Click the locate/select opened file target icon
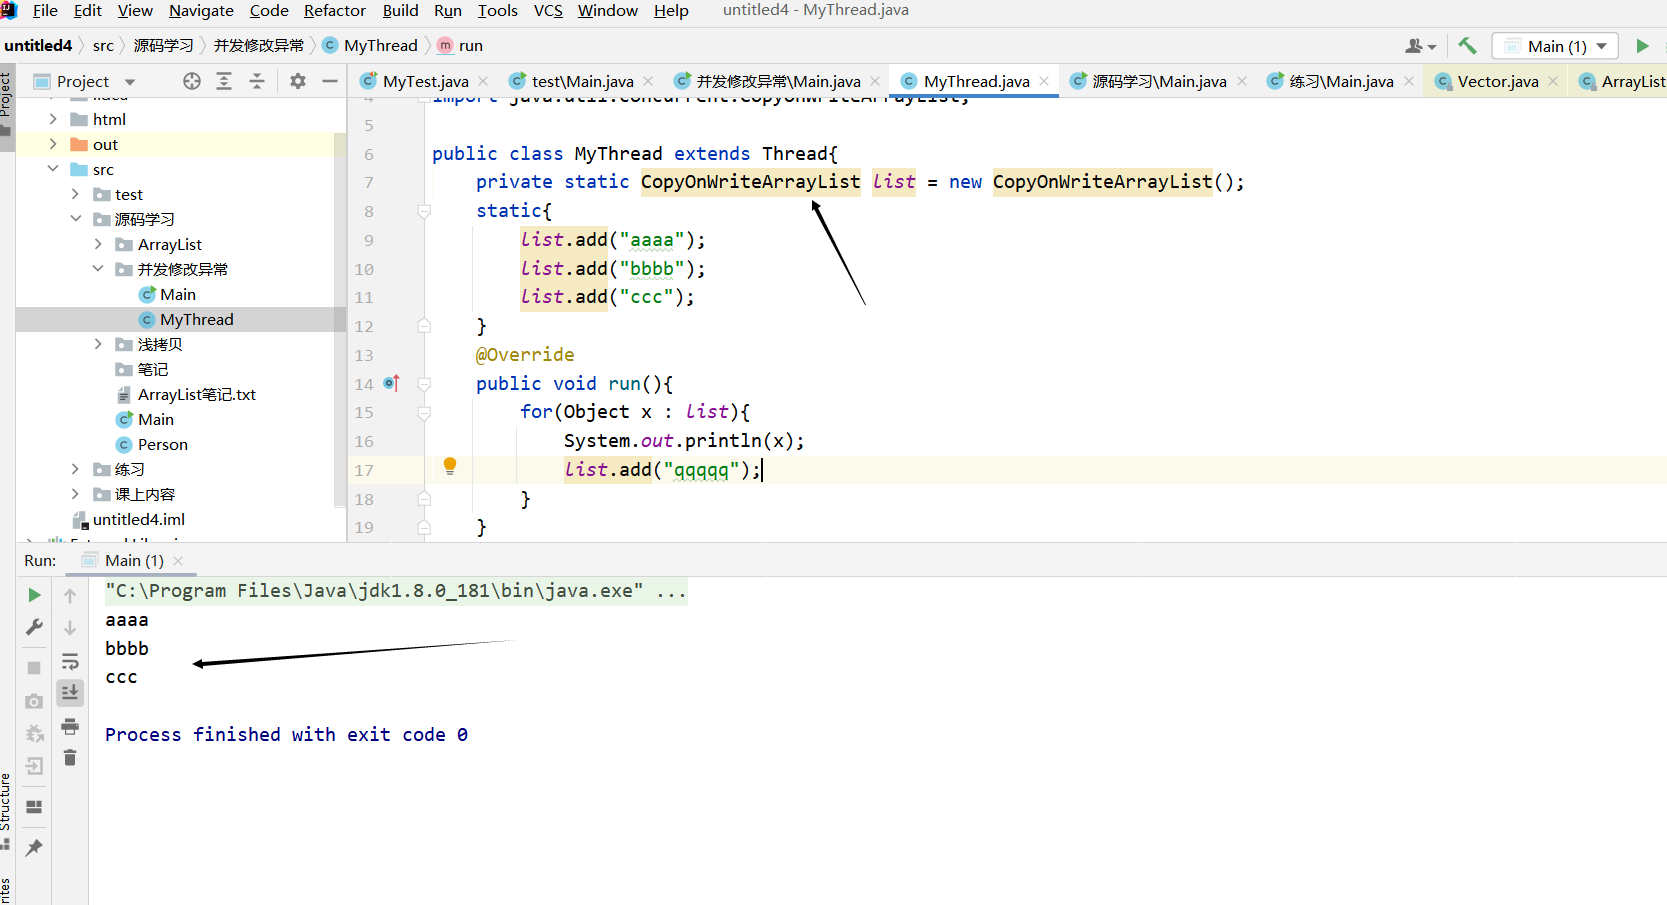 [x=192, y=81]
